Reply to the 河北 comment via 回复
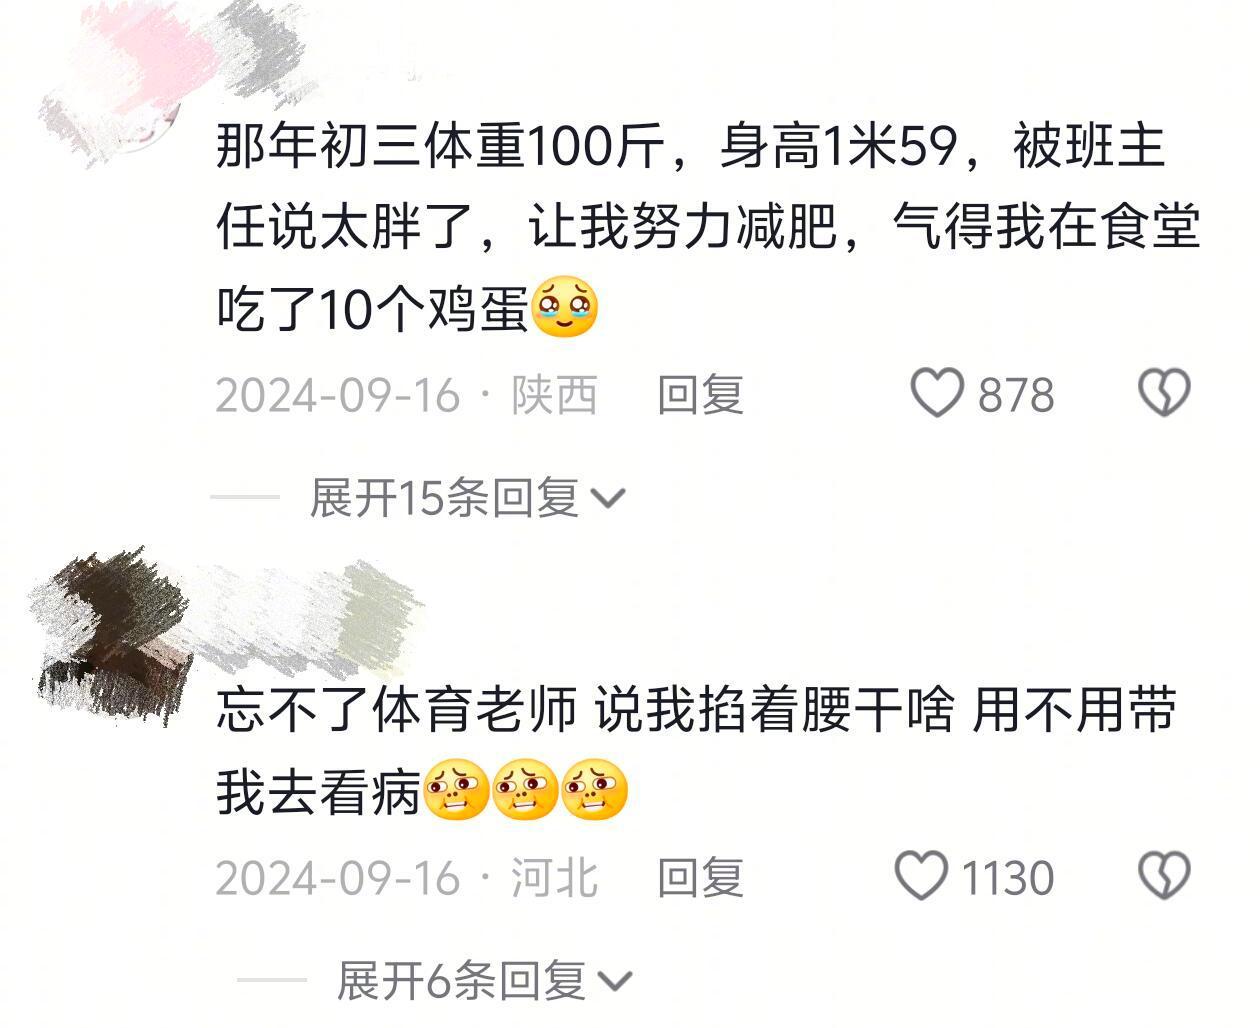 pyautogui.click(x=701, y=877)
